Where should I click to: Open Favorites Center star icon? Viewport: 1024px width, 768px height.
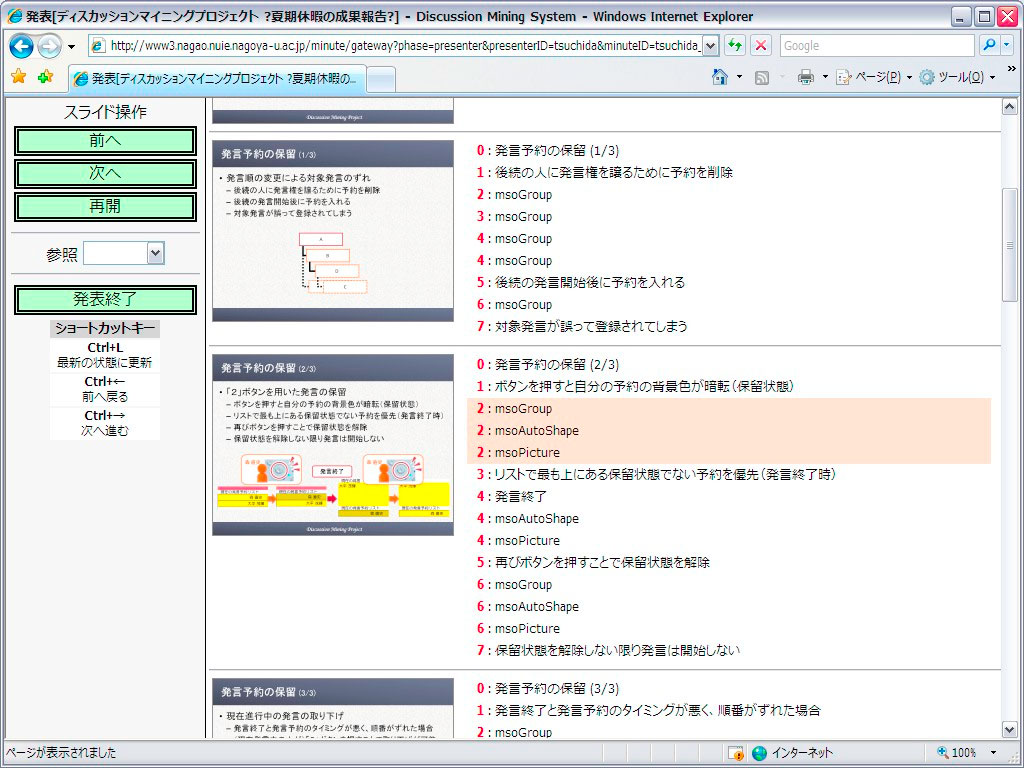point(19,77)
